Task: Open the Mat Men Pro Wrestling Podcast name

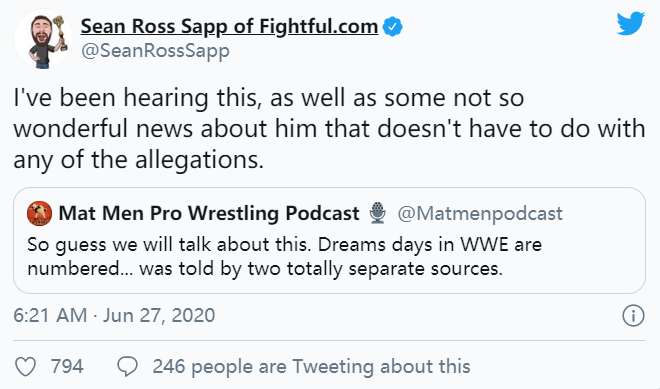Action: 209,213
